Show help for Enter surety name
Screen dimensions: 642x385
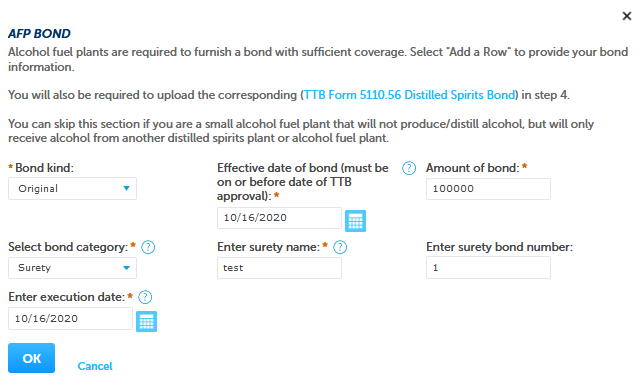pyautogui.click(x=340, y=247)
